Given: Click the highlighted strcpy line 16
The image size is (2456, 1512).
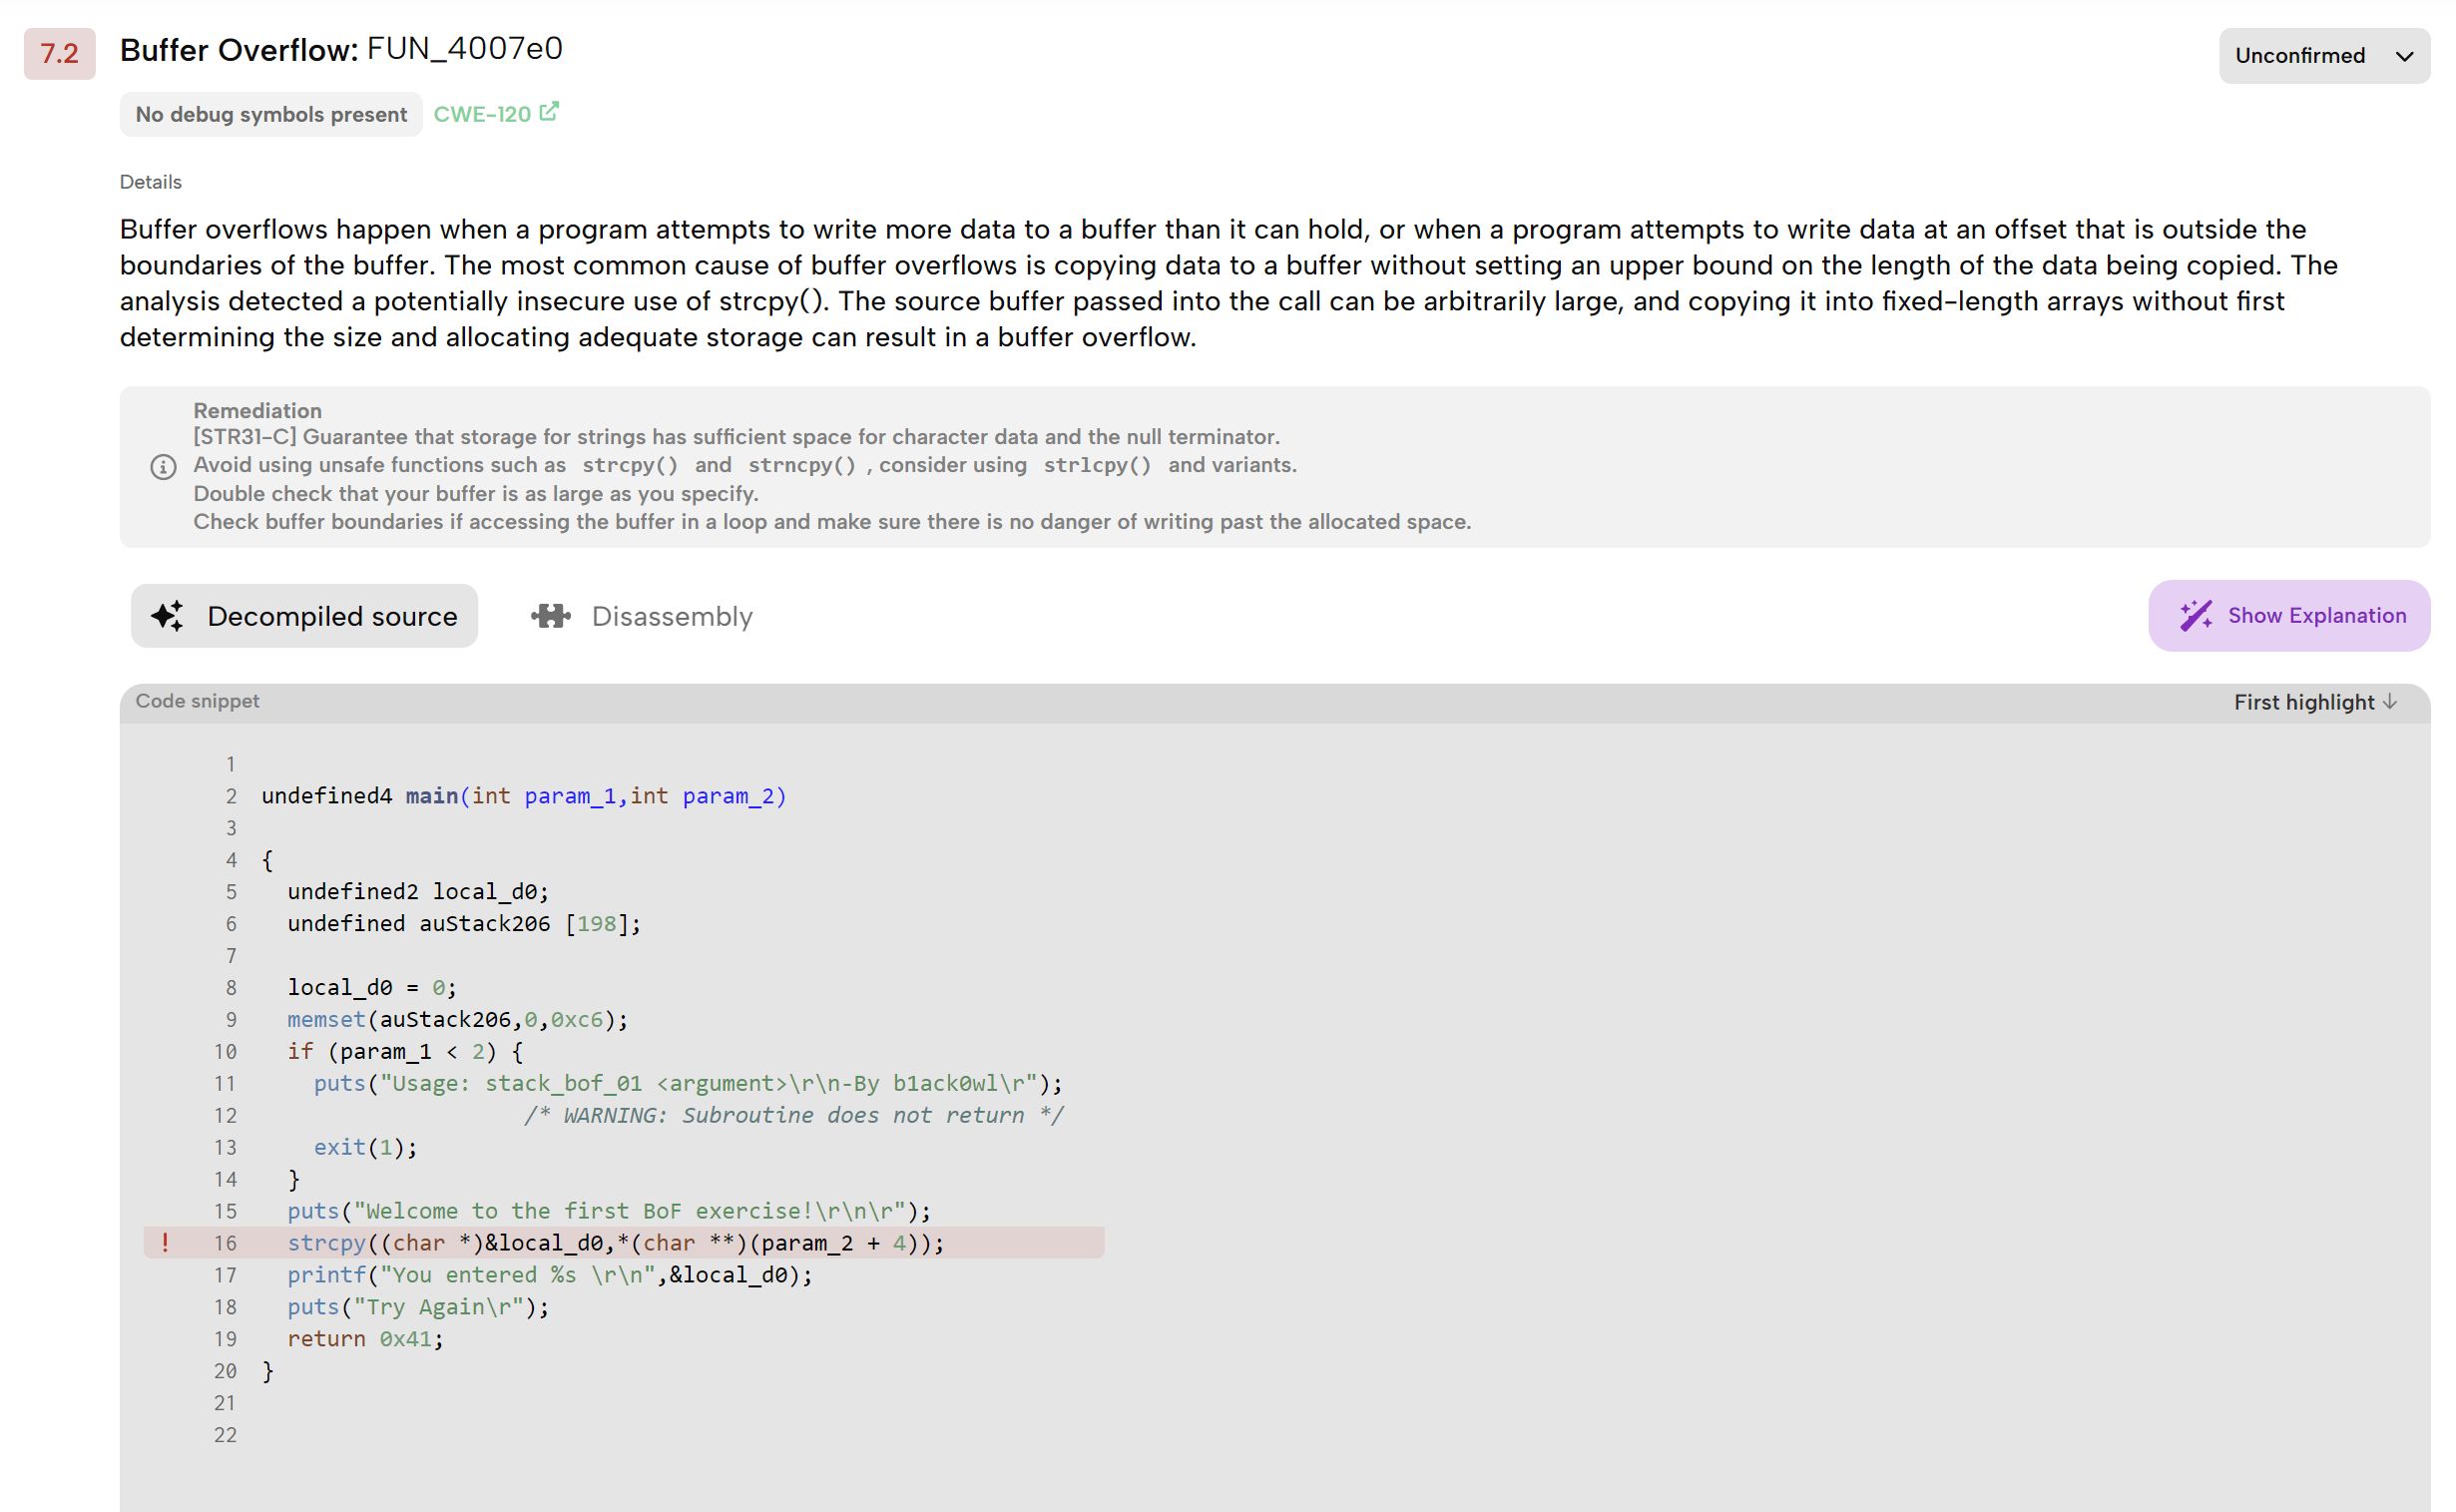Looking at the screenshot, I should [624, 1243].
